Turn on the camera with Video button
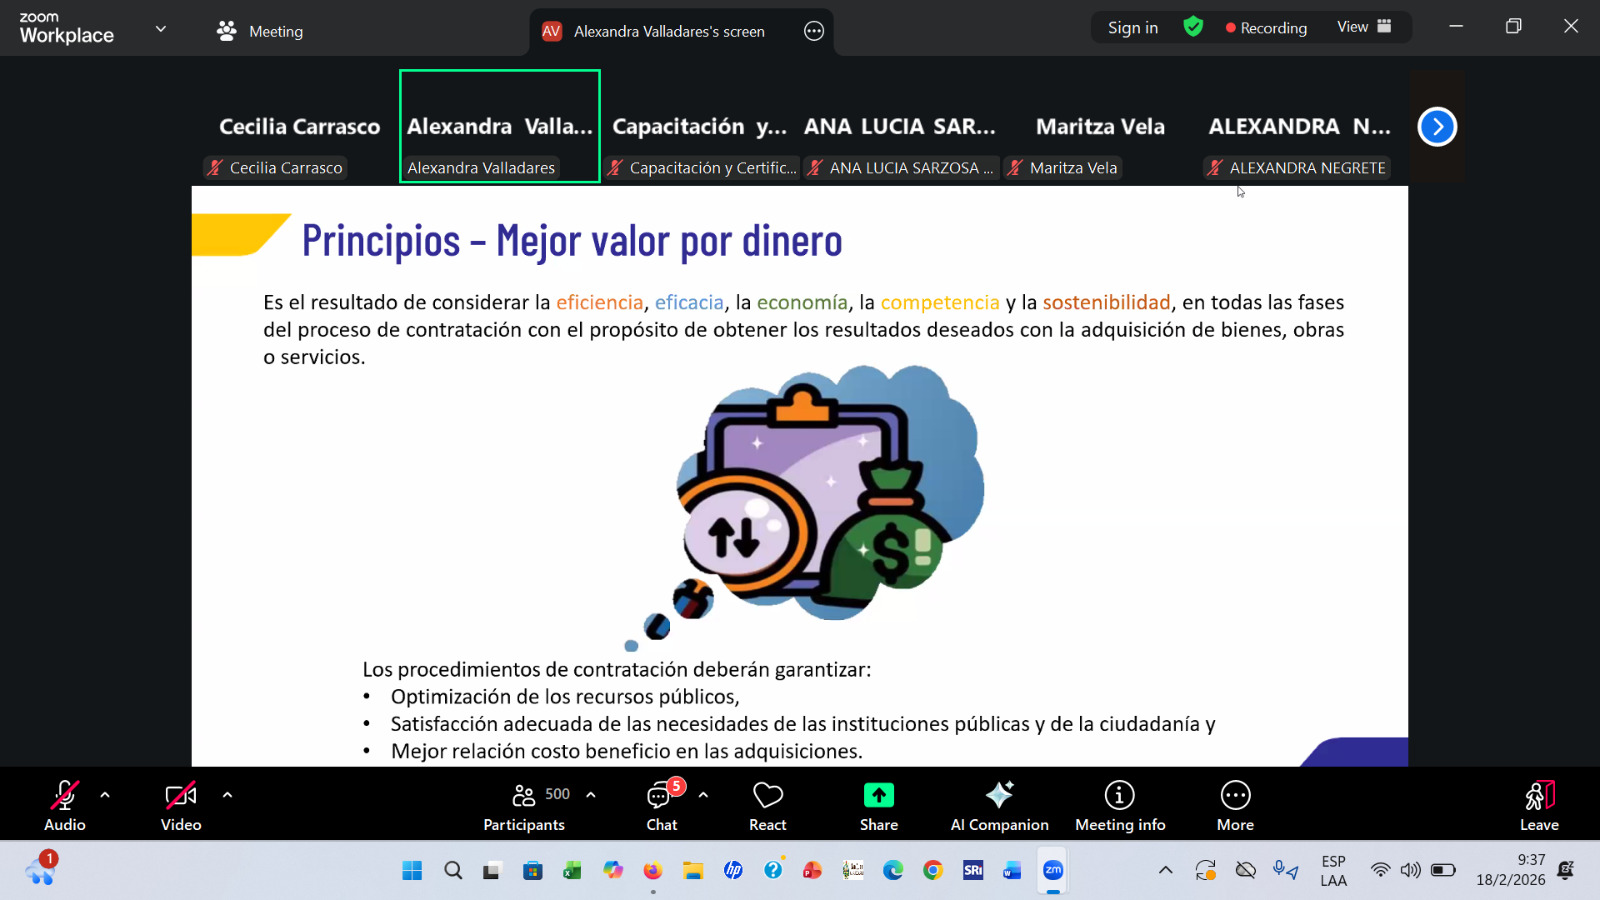 tap(181, 805)
